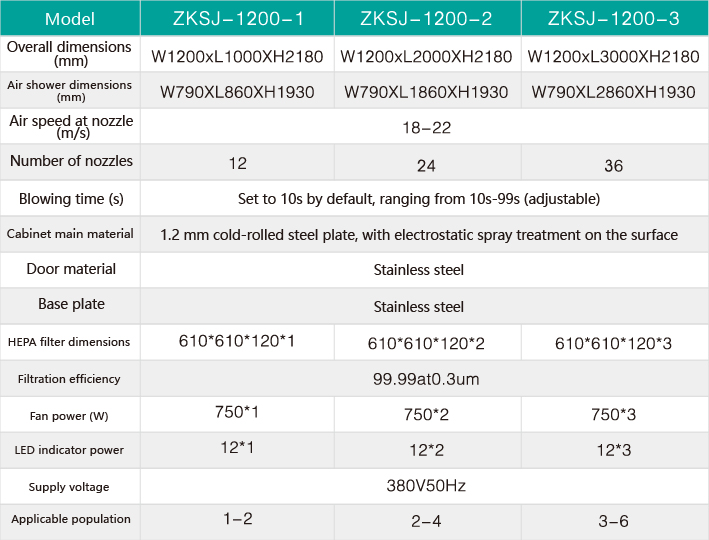Click the 12*2 LED power cell
709x540 pixels.
tap(426, 450)
